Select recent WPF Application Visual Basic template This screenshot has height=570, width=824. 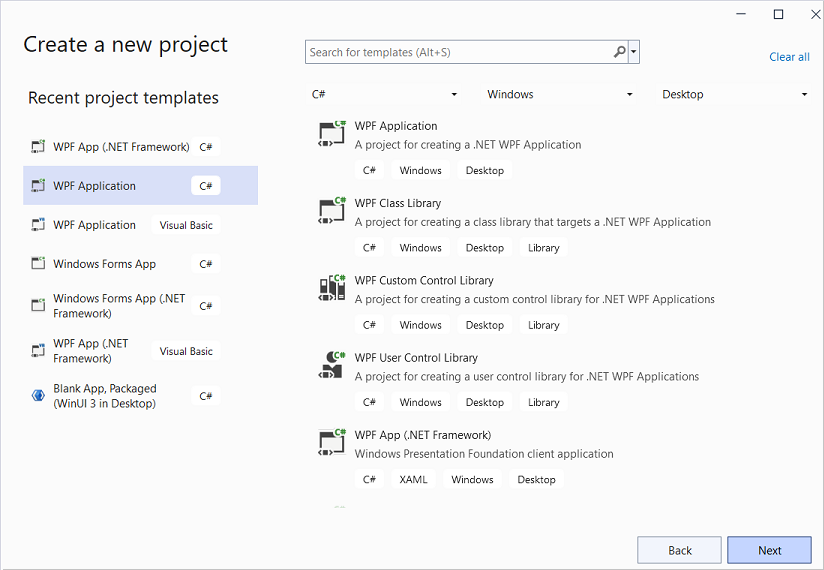(94, 225)
